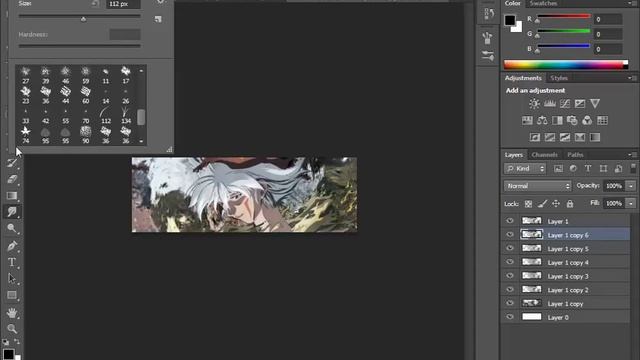Open the Opacity slider arrow
Viewport: 640px width, 360px height.
point(631,186)
